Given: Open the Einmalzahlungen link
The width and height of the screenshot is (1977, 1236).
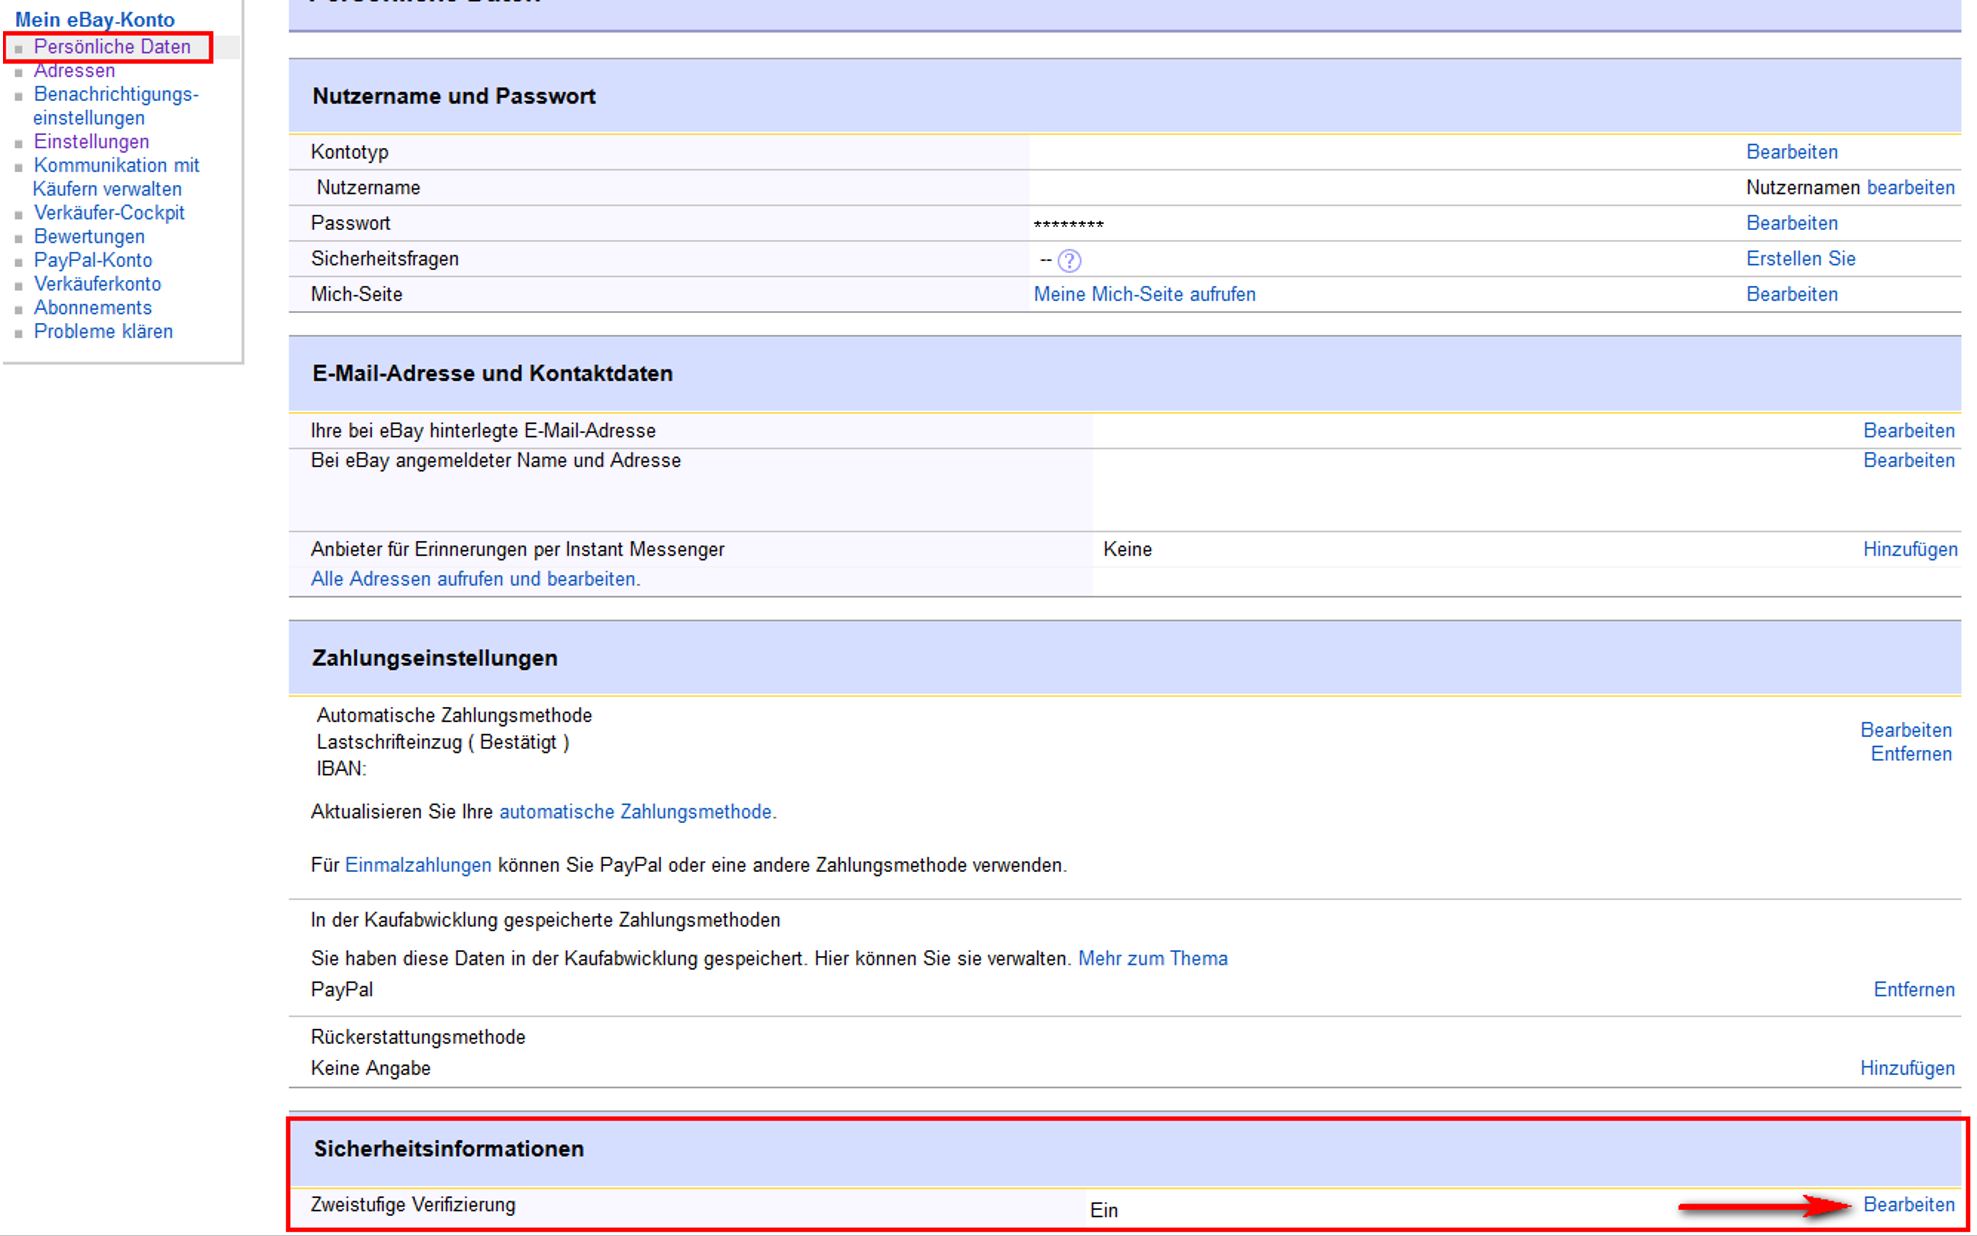Looking at the screenshot, I should (x=418, y=865).
